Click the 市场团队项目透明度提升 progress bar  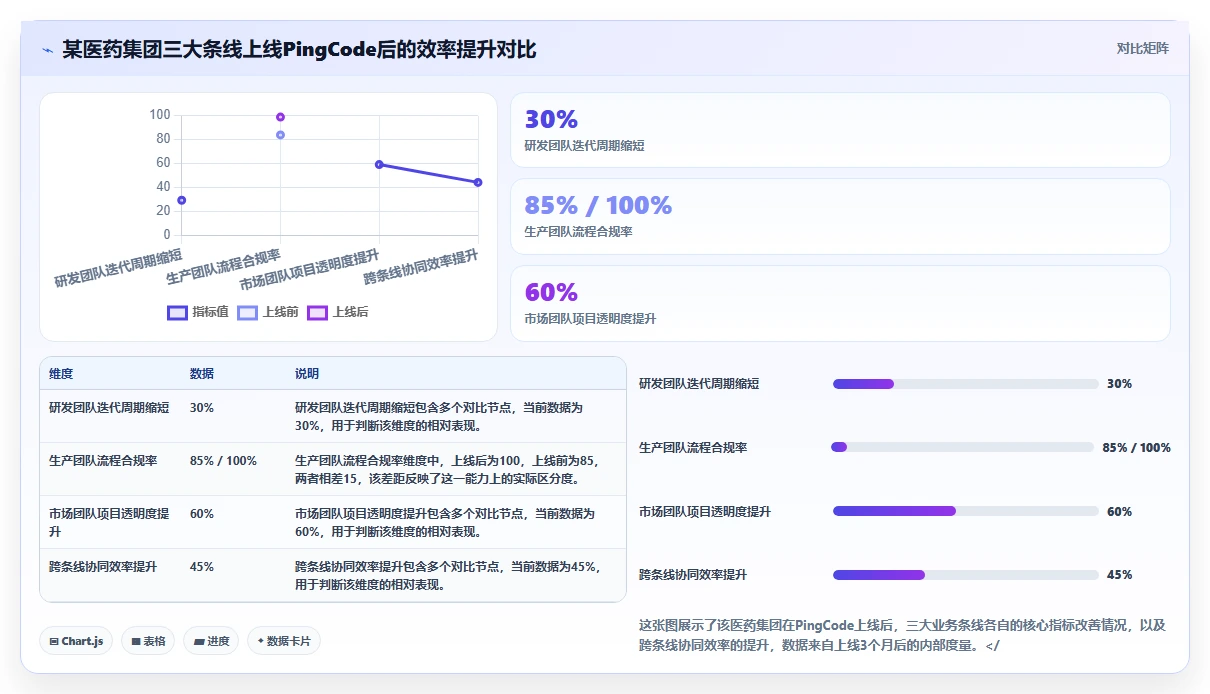[966, 511]
